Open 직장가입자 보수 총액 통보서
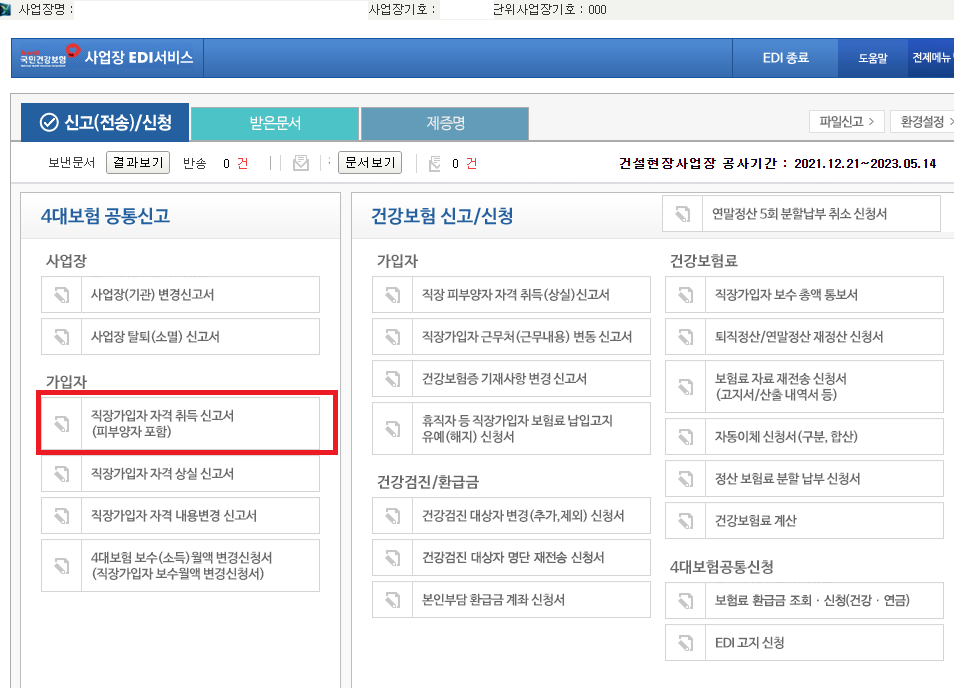Image resolution: width=954 pixels, height=688 pixels. [x=804, y=295]
